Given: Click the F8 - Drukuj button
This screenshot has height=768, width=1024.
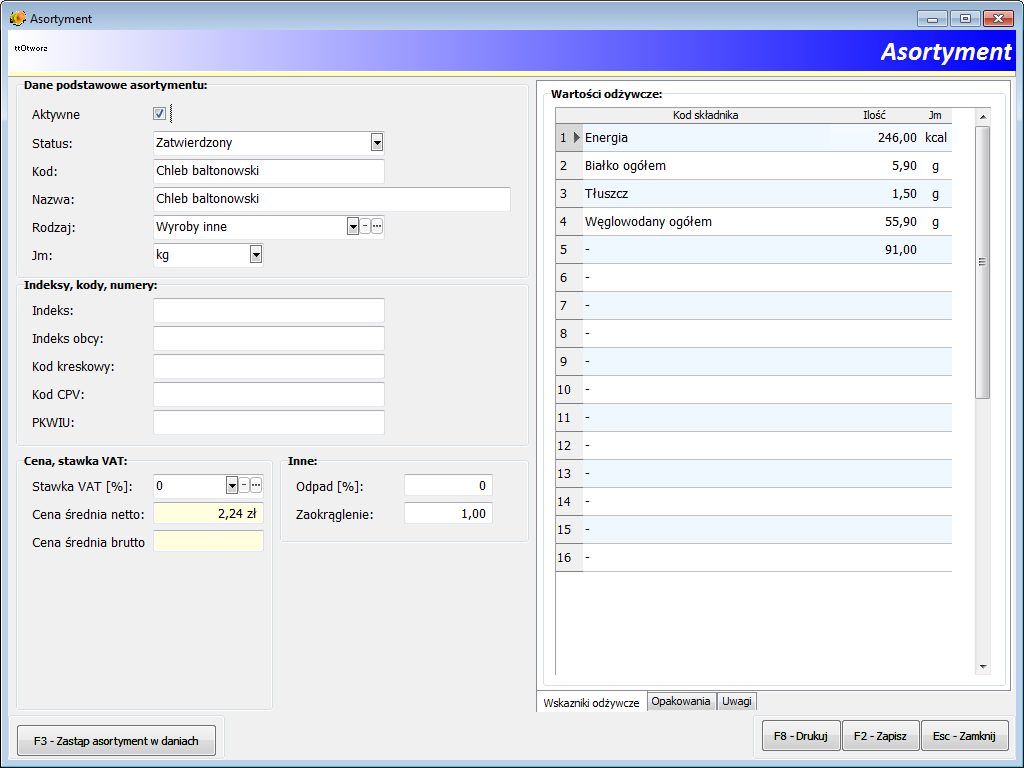Looking at the screenshot, I should 801,736.
